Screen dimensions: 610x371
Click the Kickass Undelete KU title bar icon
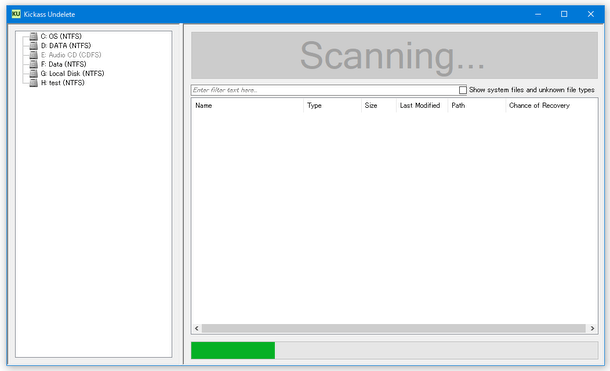pyautogui.click(x=16, y=14)
